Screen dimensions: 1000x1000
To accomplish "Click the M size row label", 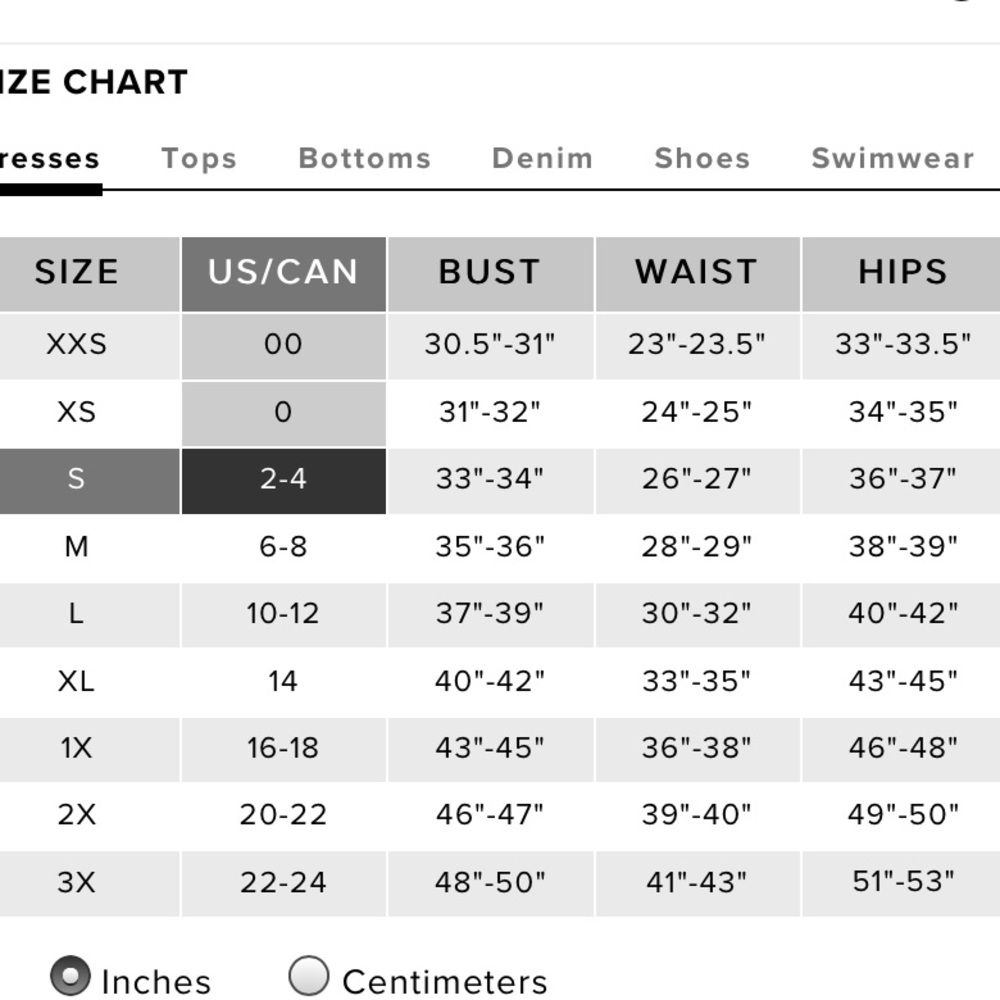I will pyautogui.click(x=77, y=547).
